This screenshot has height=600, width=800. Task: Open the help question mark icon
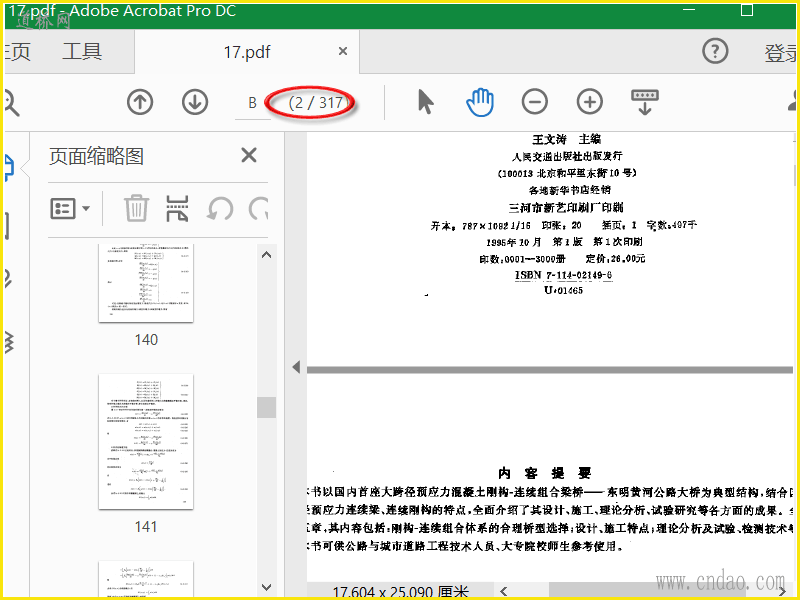coord(715,51)
